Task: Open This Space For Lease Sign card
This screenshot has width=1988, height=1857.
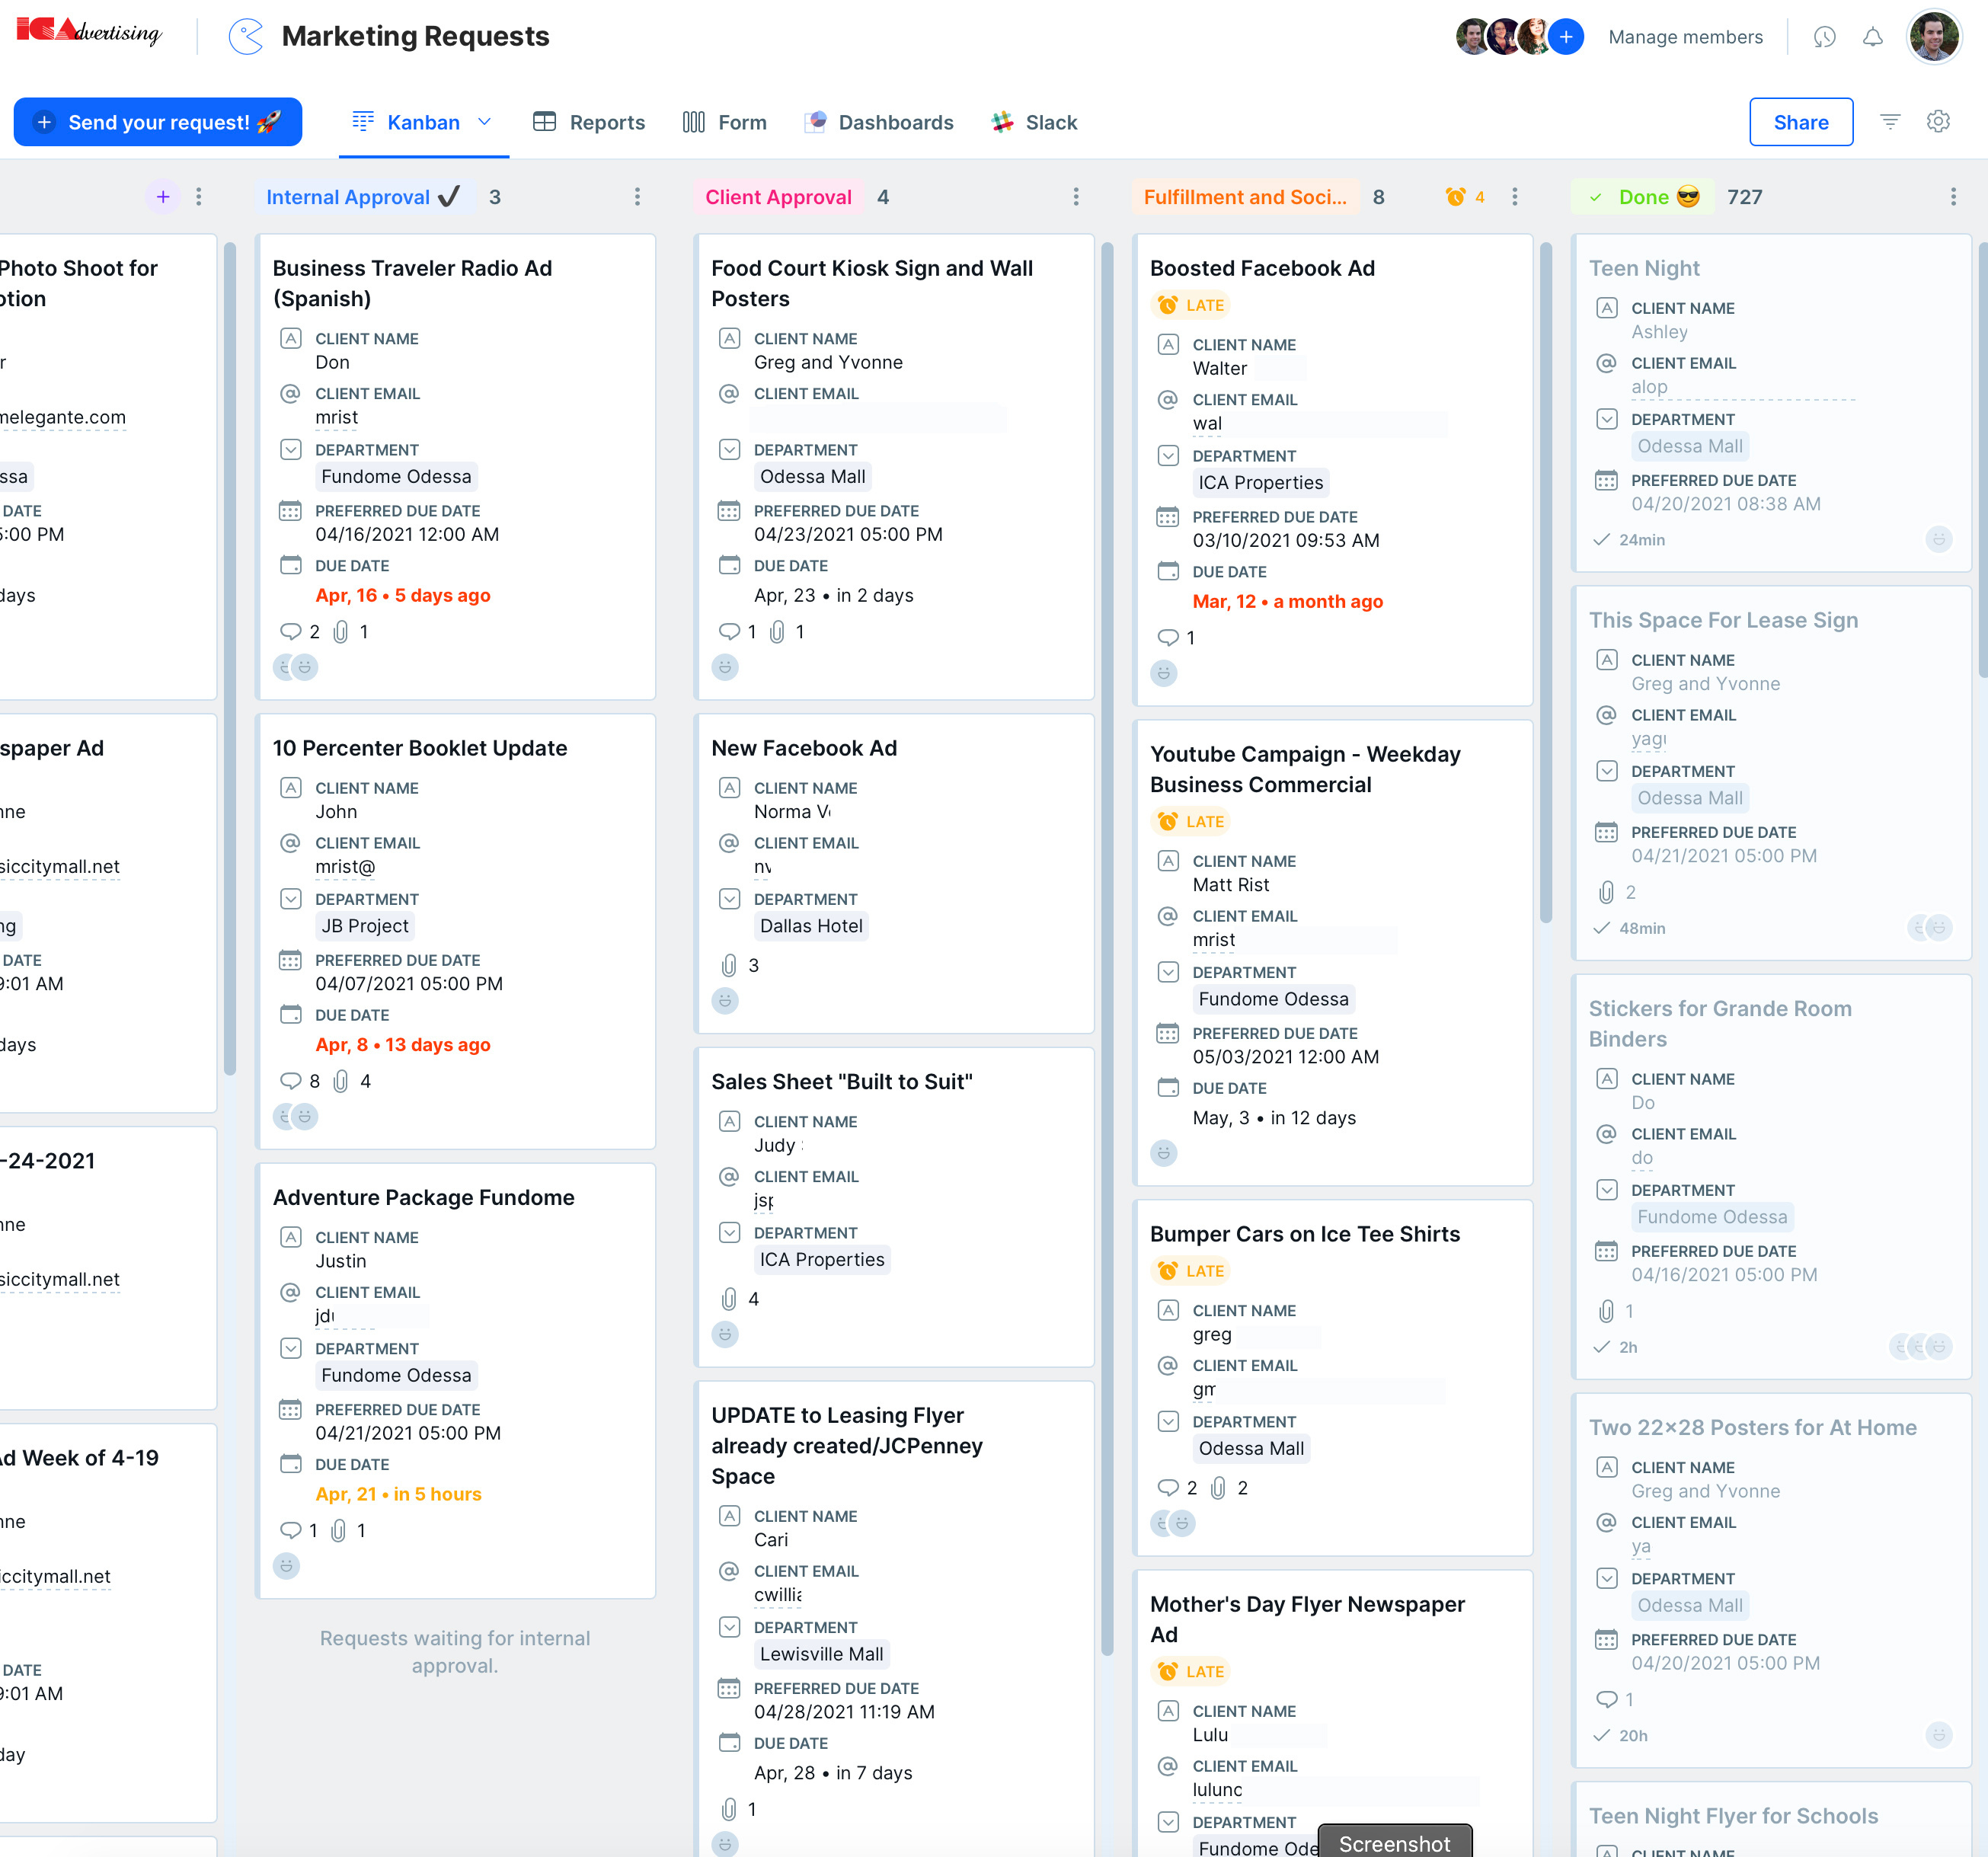Action: coord(1771,773)
